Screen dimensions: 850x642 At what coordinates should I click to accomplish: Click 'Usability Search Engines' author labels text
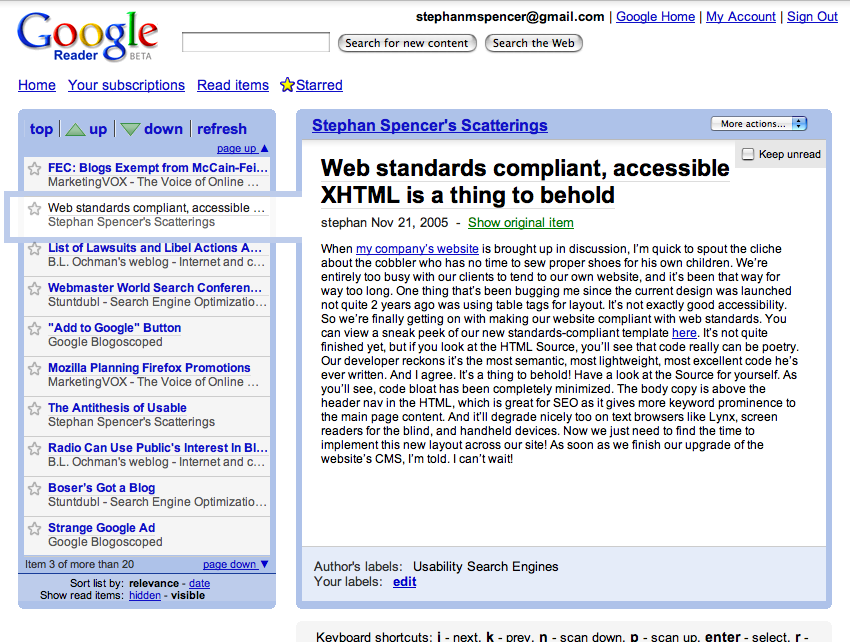point(485,567)
